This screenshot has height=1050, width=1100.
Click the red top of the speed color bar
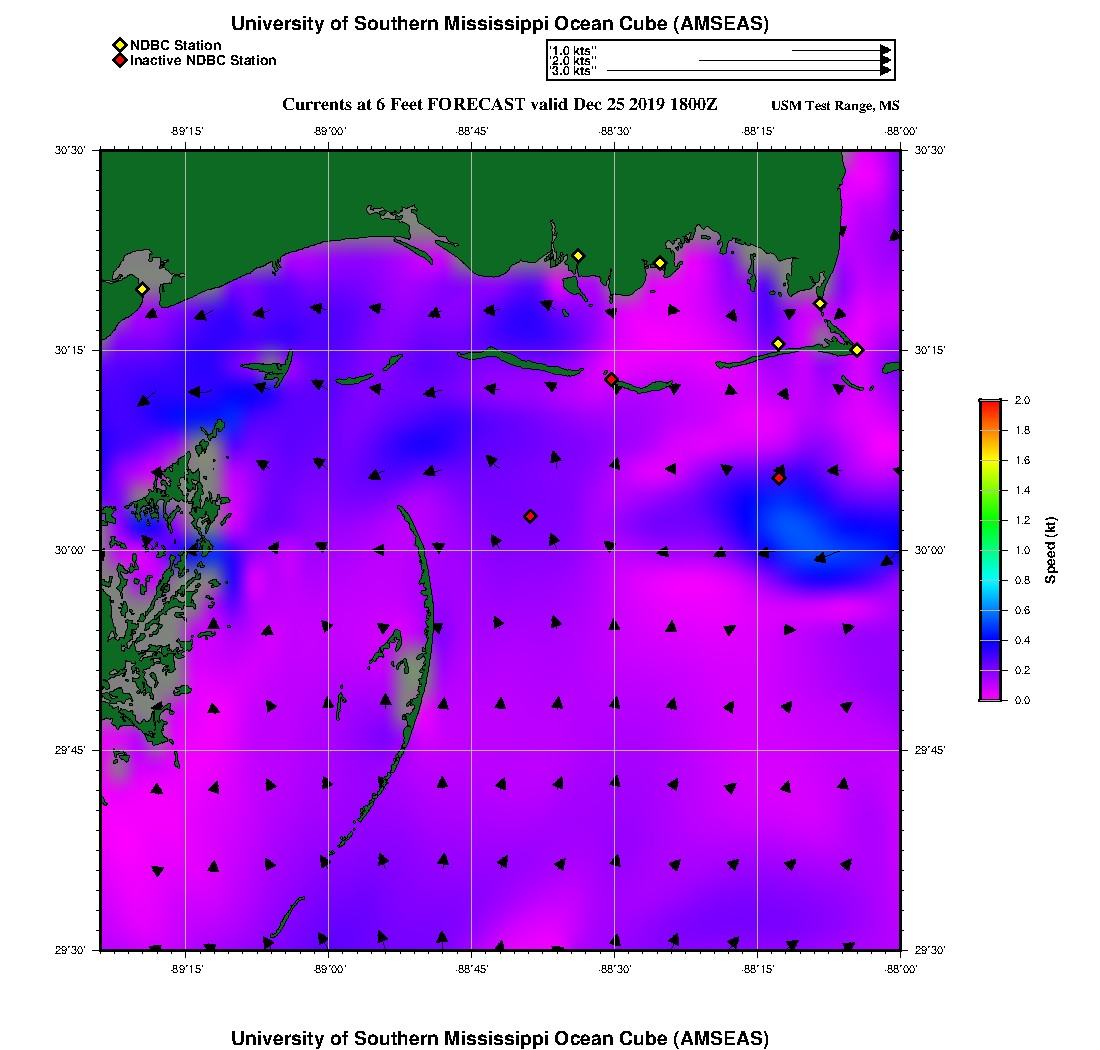[x=990, y=403]
